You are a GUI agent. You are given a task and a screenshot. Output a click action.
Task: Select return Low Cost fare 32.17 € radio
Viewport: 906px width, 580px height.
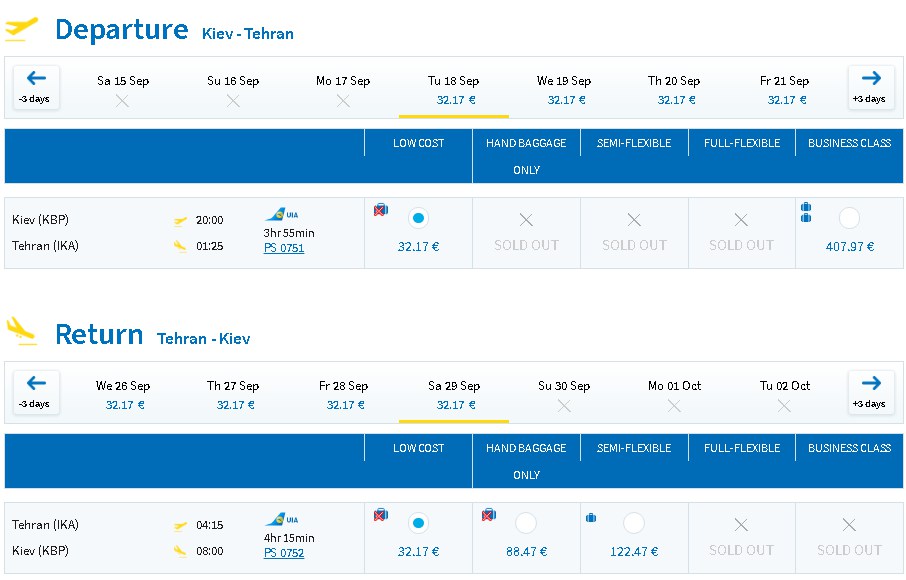click(x=418, y=523)
